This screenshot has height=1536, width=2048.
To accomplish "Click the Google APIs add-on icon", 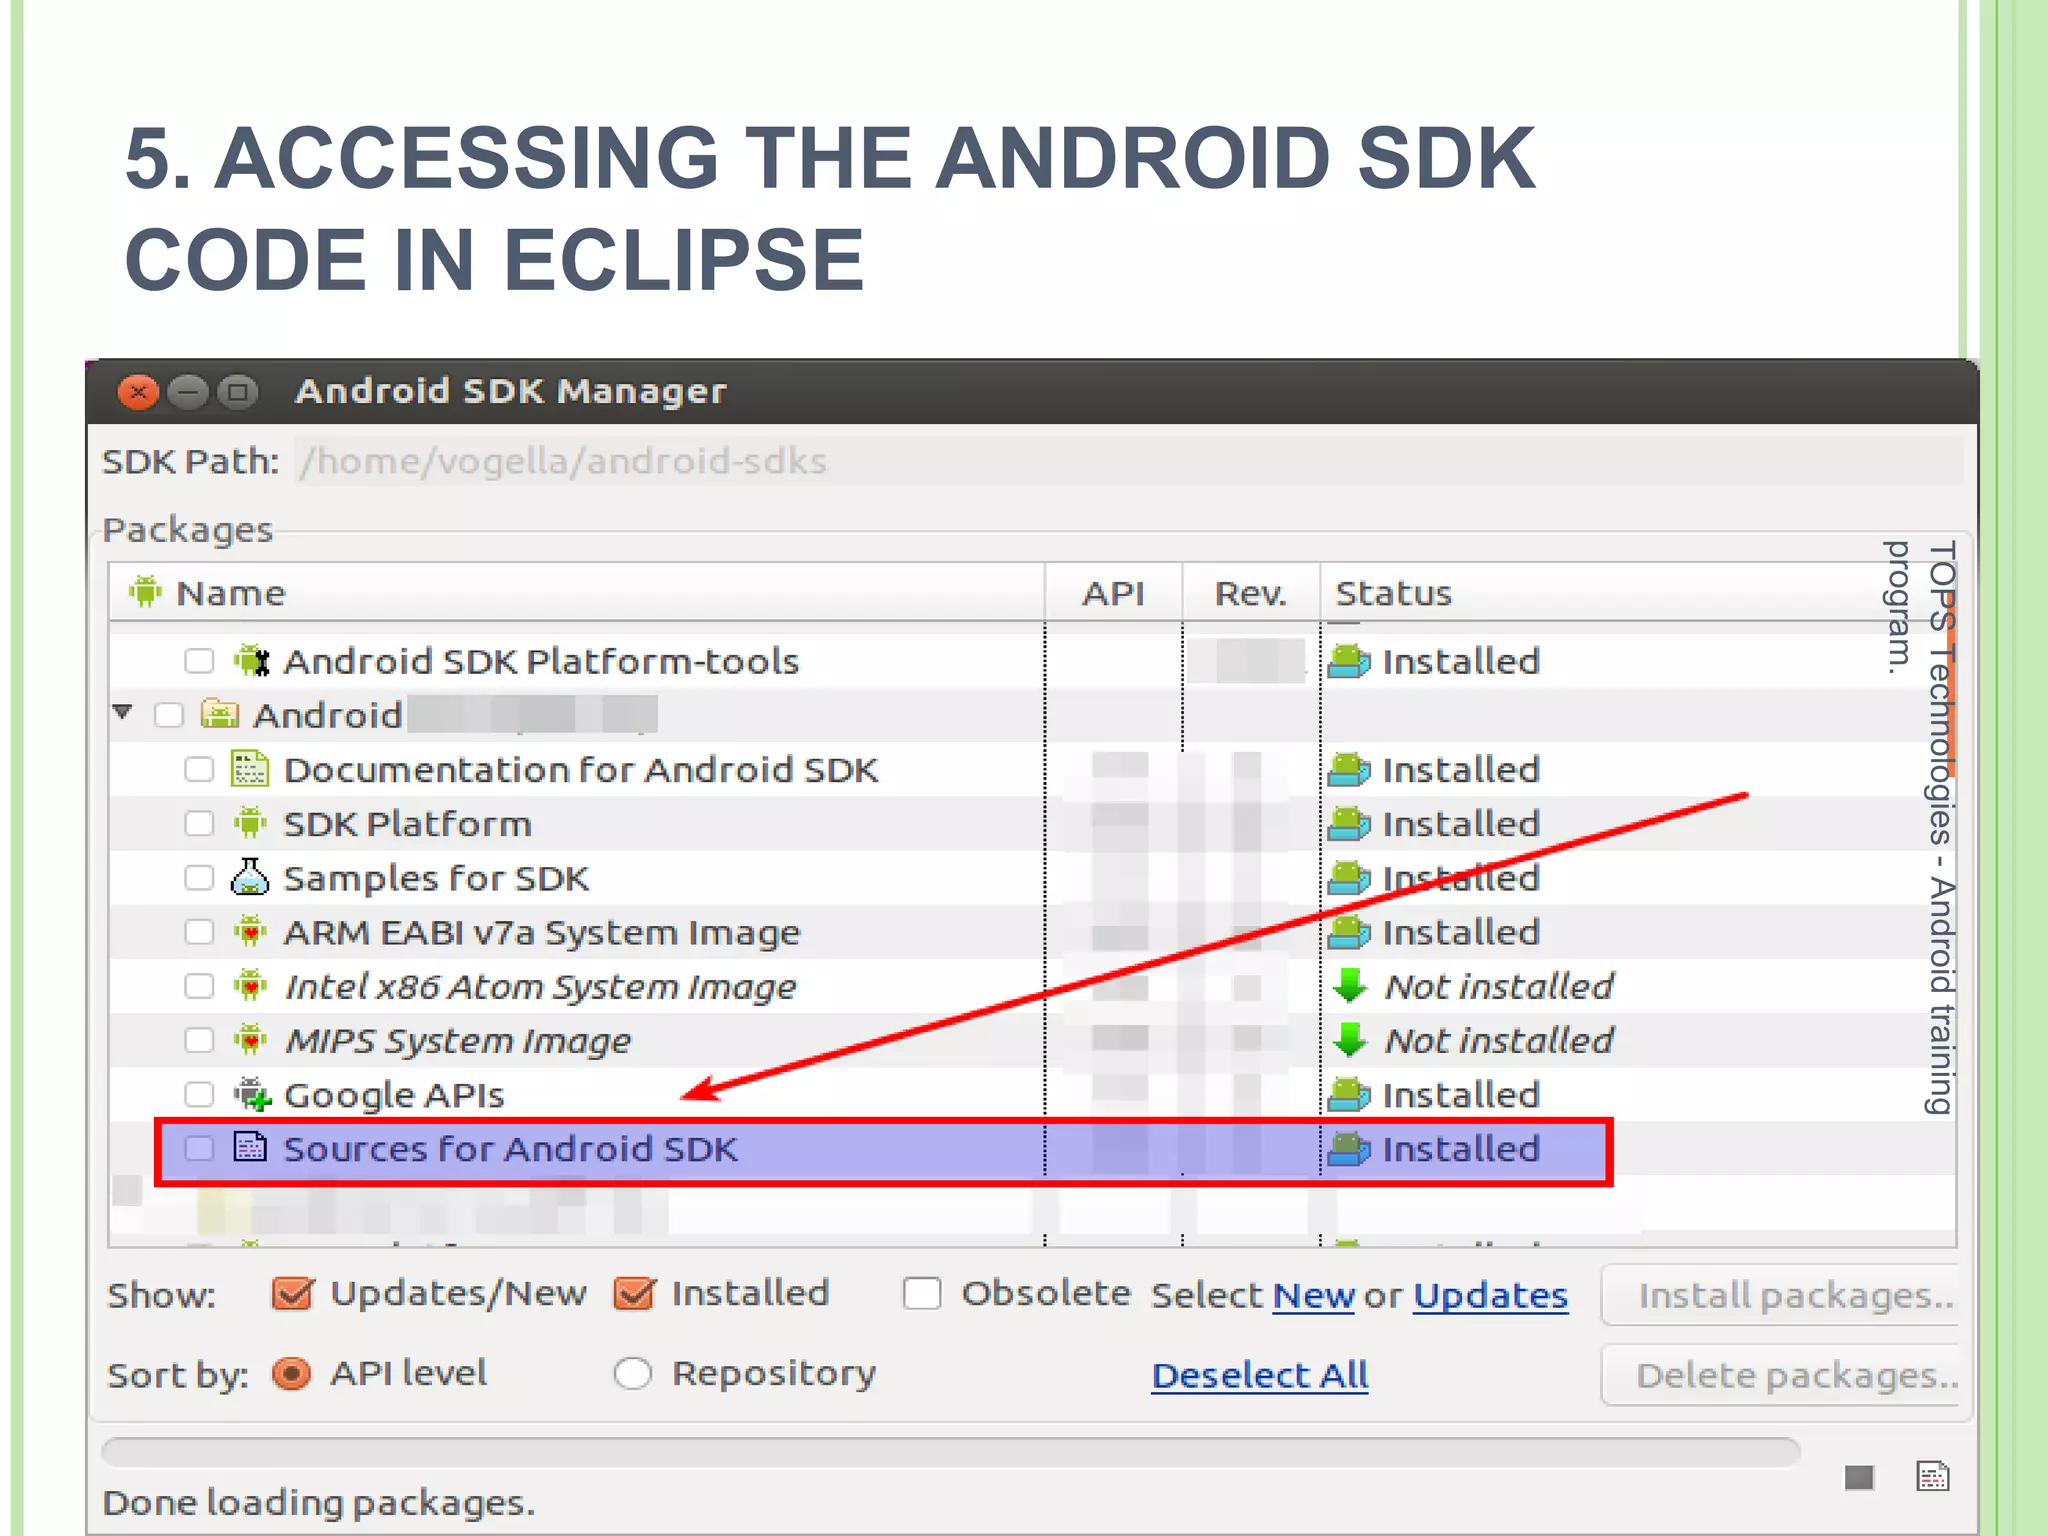I will coord(252,1094).
